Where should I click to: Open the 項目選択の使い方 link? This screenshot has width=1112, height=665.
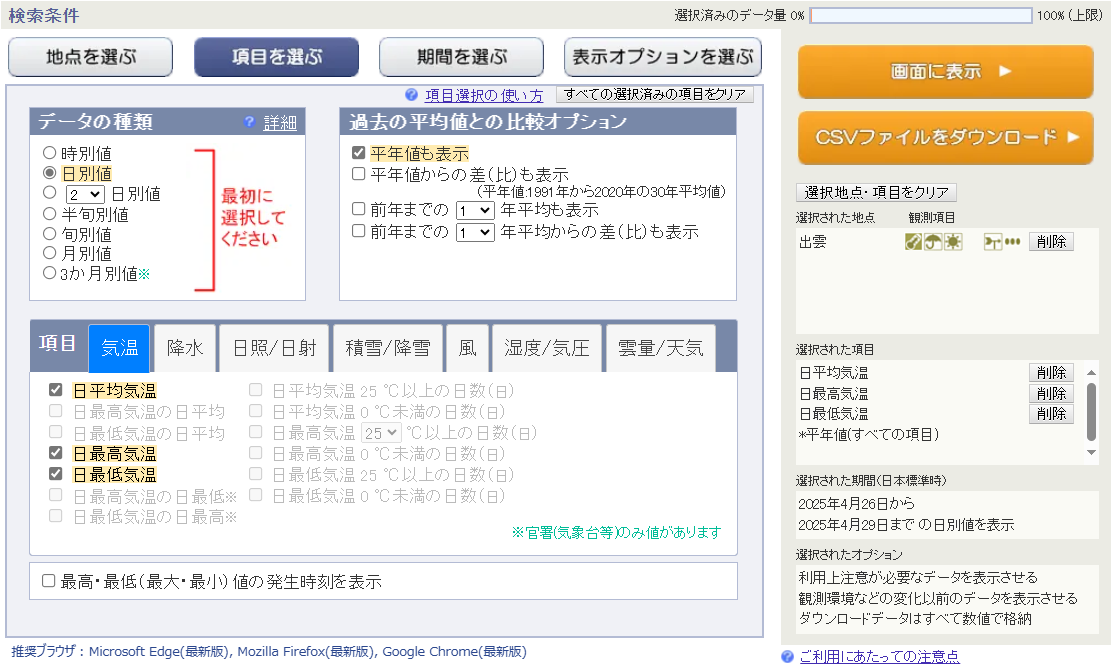click(484, 96)
